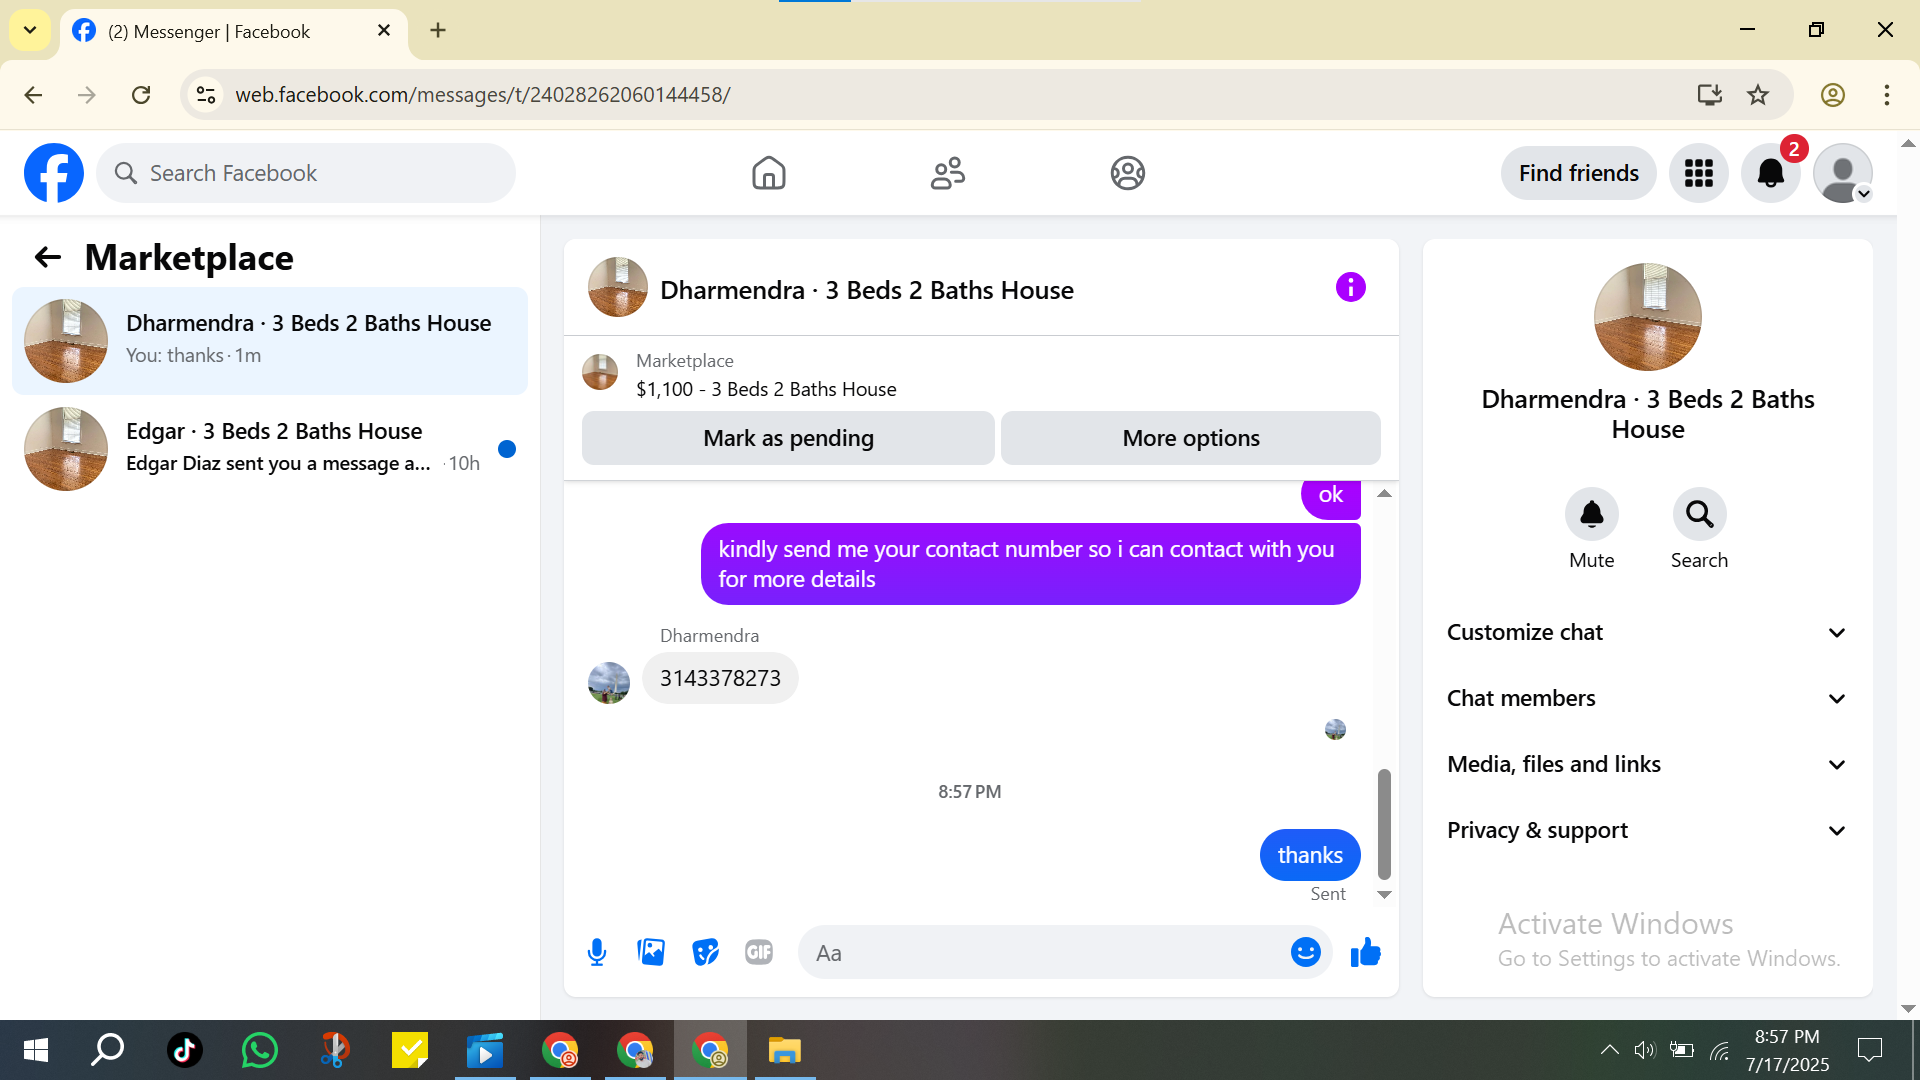Screen dimensions: 1920x1080
Task: Expand Privacy & support section
Action: click(1647, 830)
